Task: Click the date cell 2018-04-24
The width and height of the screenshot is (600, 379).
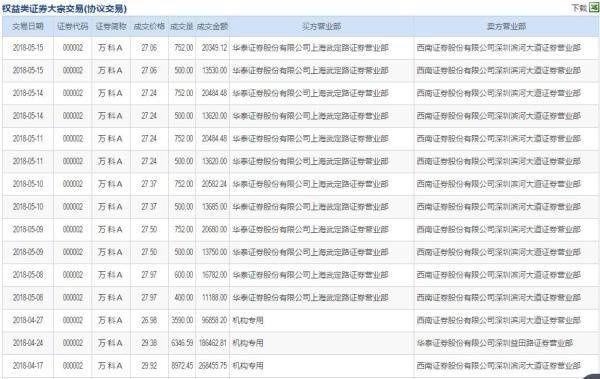Action: (28, 343)
